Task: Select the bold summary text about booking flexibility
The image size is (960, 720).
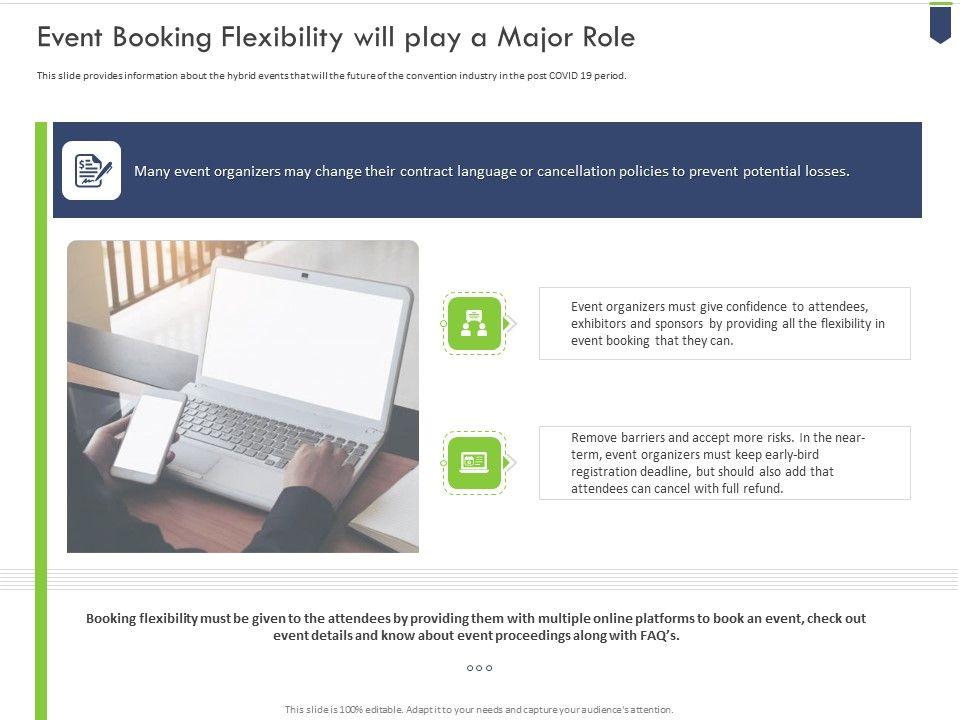Action: pyautogui.click(x=476, y=627)
